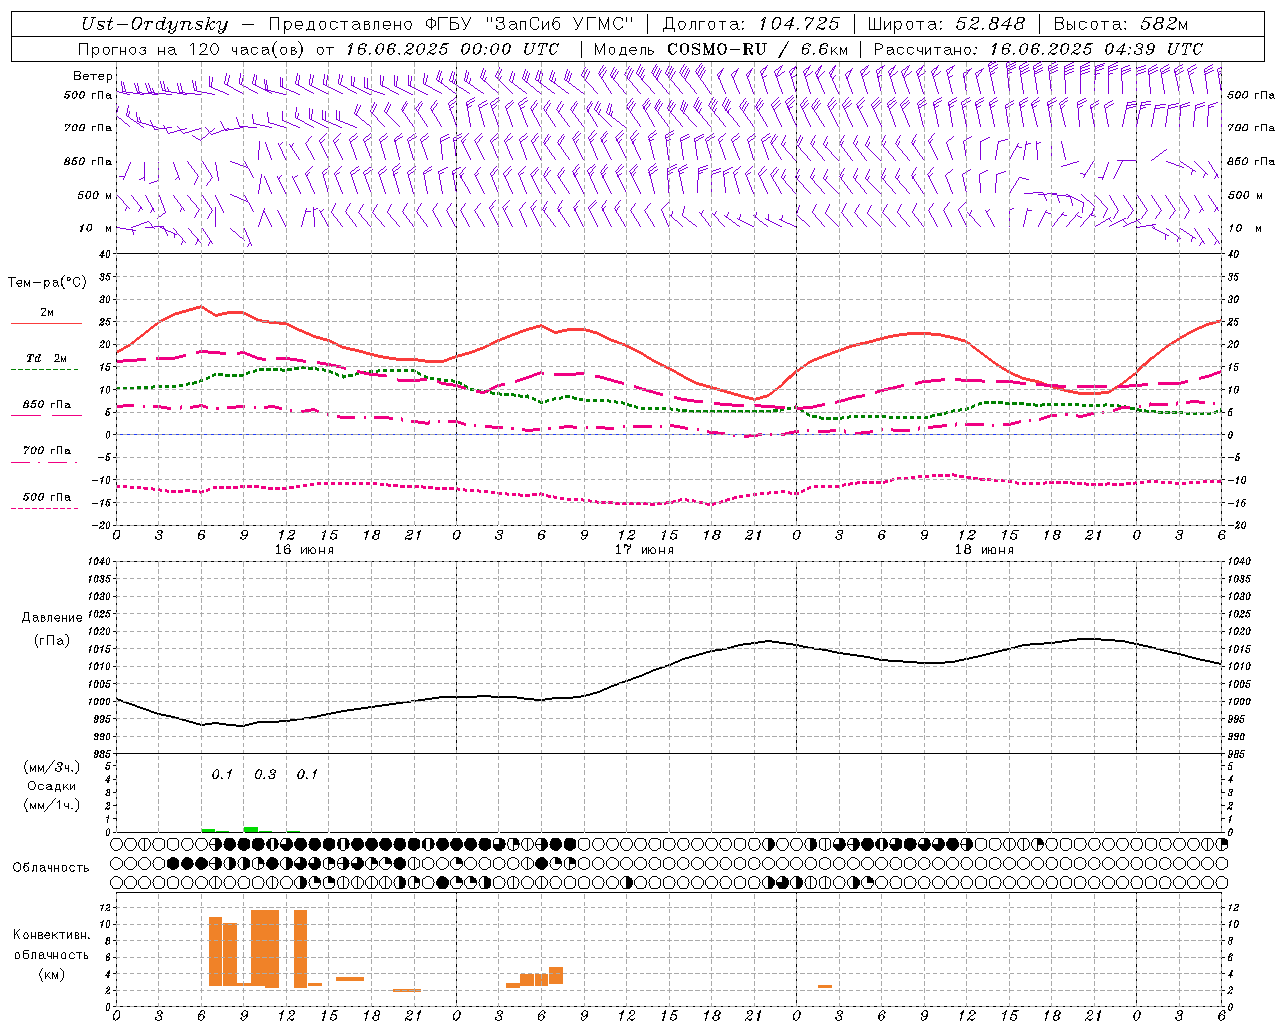Select the "Давление" pressure panel label

click(x=52, y=617)
